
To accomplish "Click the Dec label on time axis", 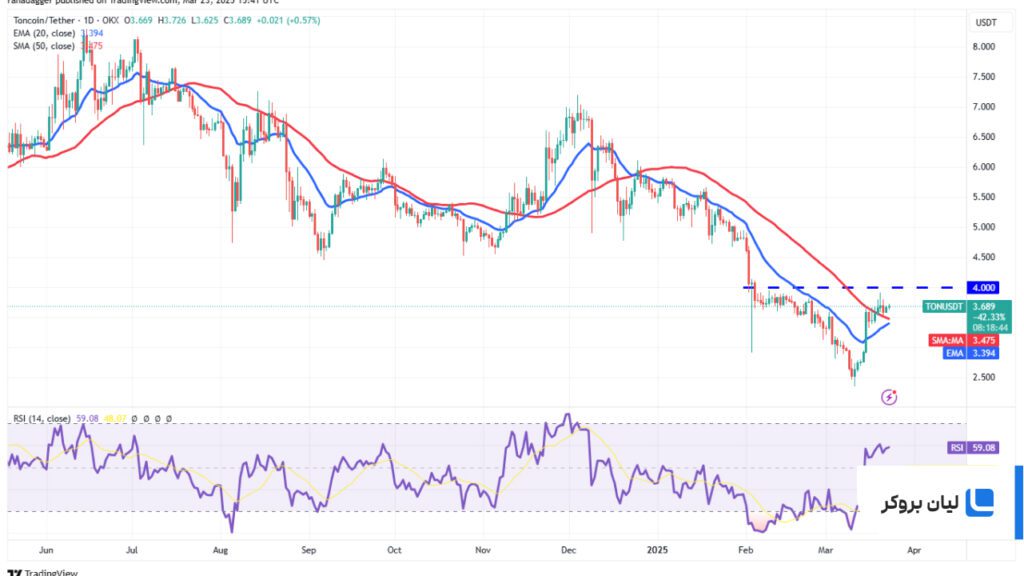I will point(569,551).
